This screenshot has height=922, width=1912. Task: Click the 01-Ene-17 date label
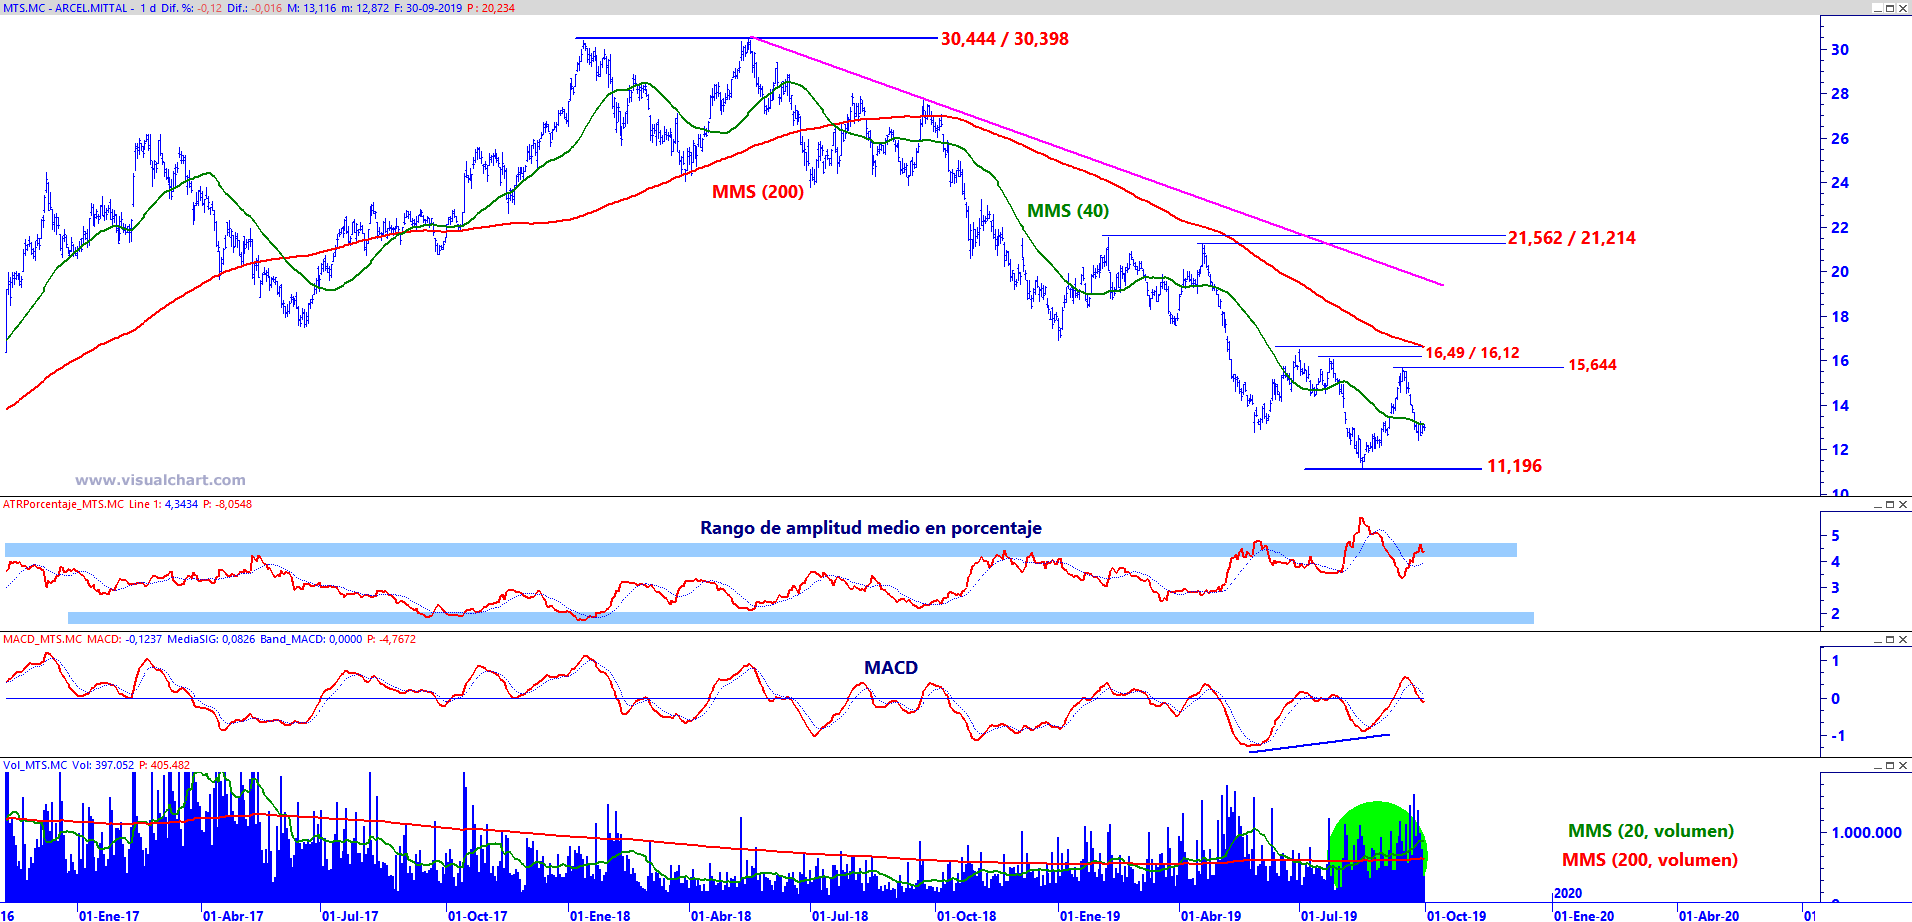point(109,915)
